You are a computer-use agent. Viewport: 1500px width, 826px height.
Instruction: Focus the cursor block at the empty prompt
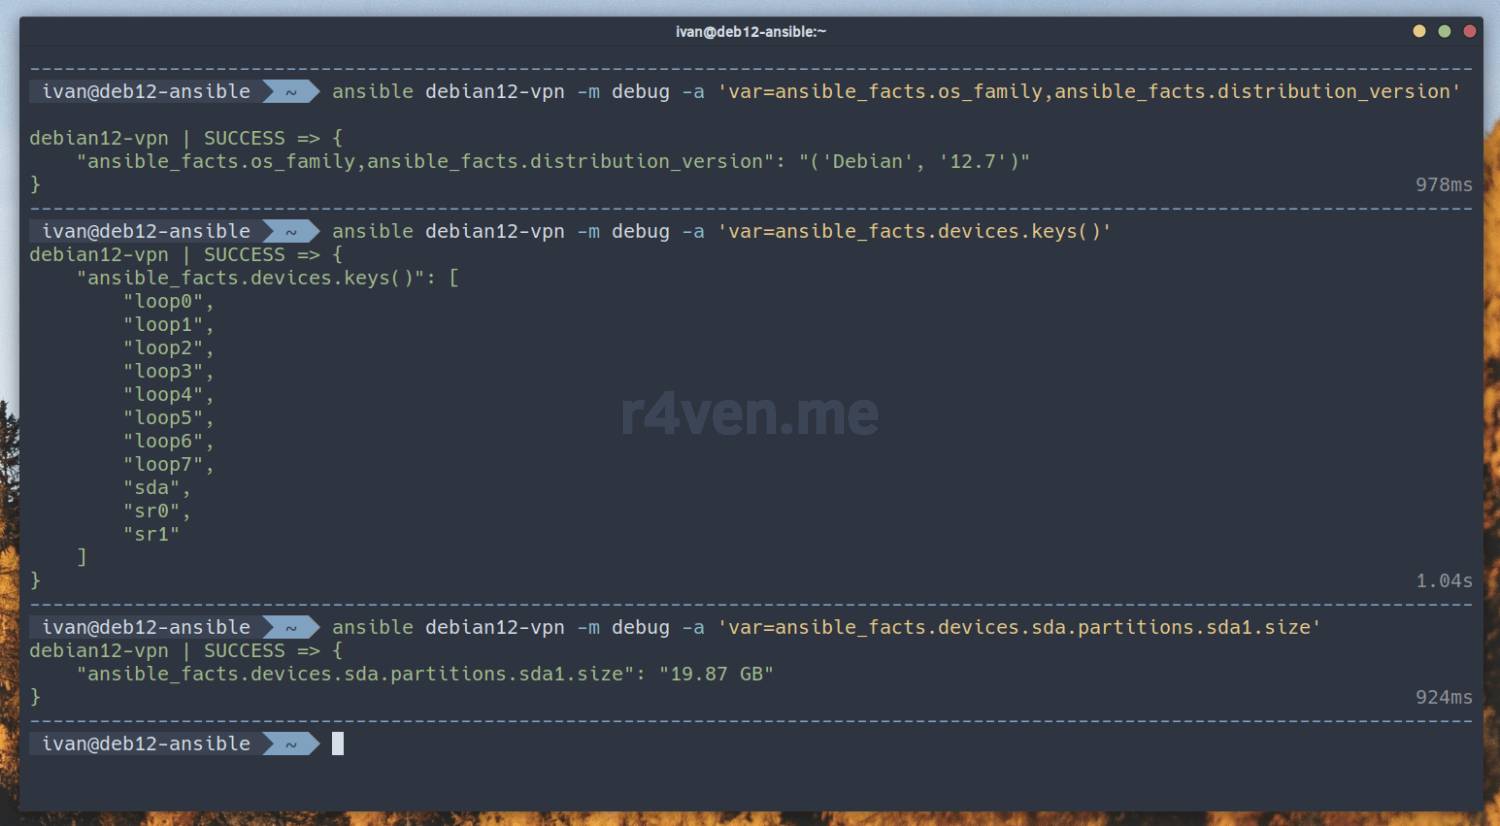338,743
